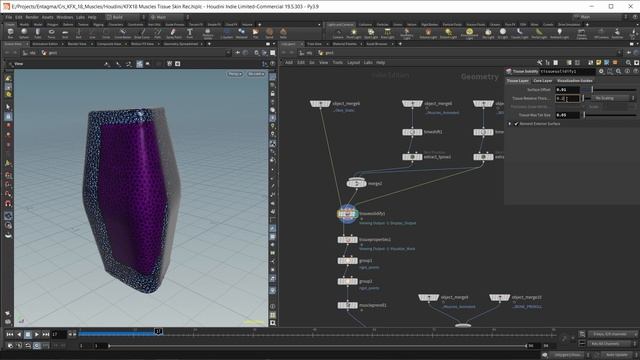
Task: Switch to the Geometry Spreadsheet tab
Action: pos(180,44)
